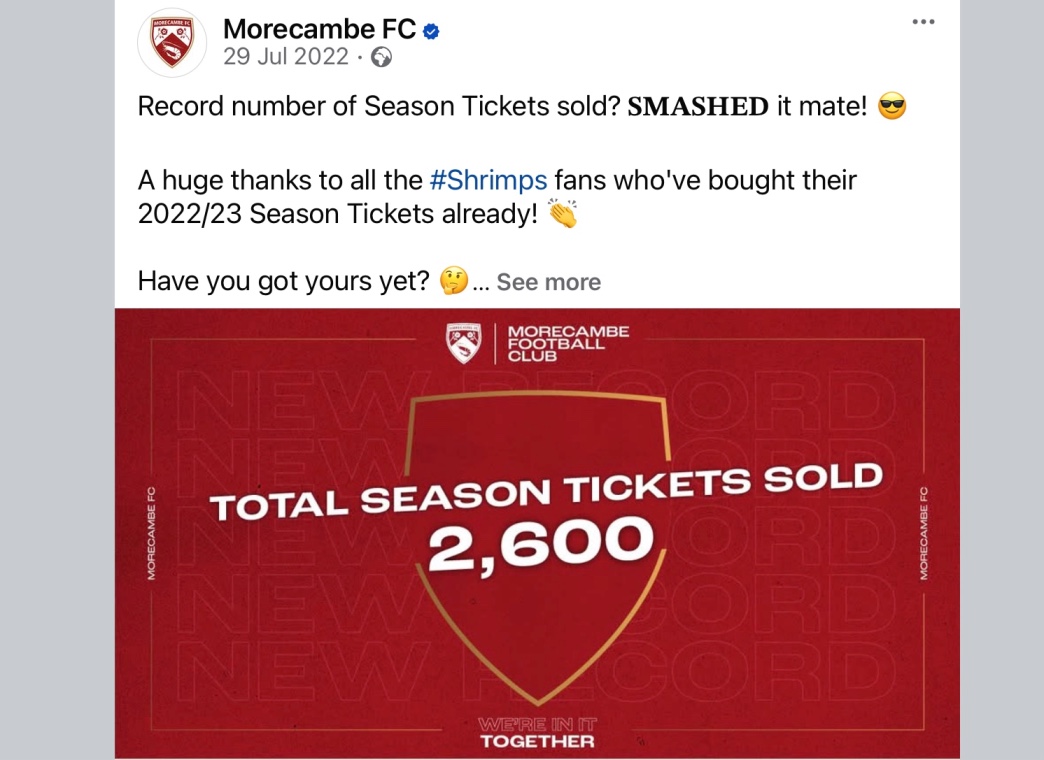Viewport: 1044px width, 760px height.
Task: Click the 2,600 figure in the graphic
Action: click(540, 544)
